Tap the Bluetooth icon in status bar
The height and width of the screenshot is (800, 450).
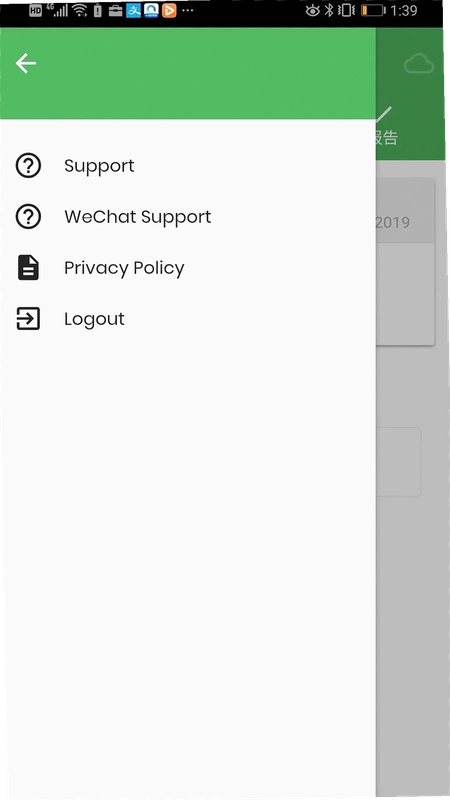point(329,10)
